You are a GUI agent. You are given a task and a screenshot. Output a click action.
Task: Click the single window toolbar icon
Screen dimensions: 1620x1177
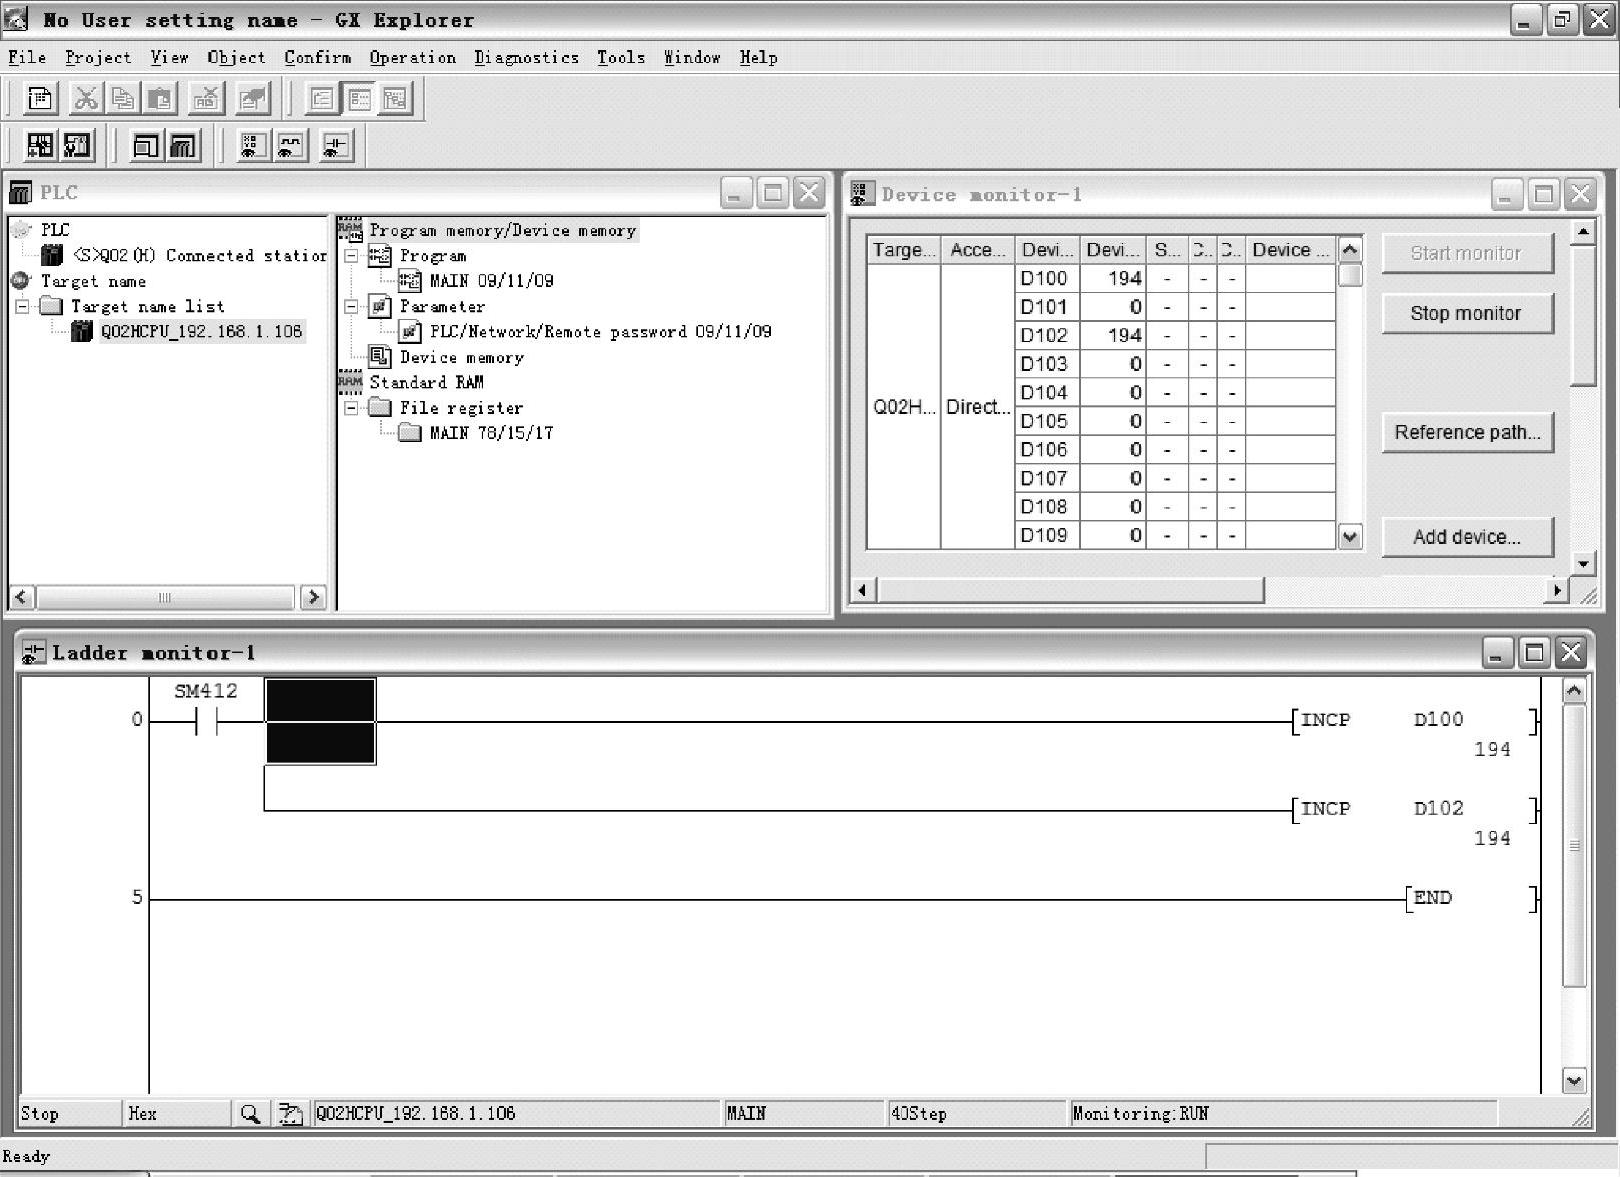pos(146,146)
